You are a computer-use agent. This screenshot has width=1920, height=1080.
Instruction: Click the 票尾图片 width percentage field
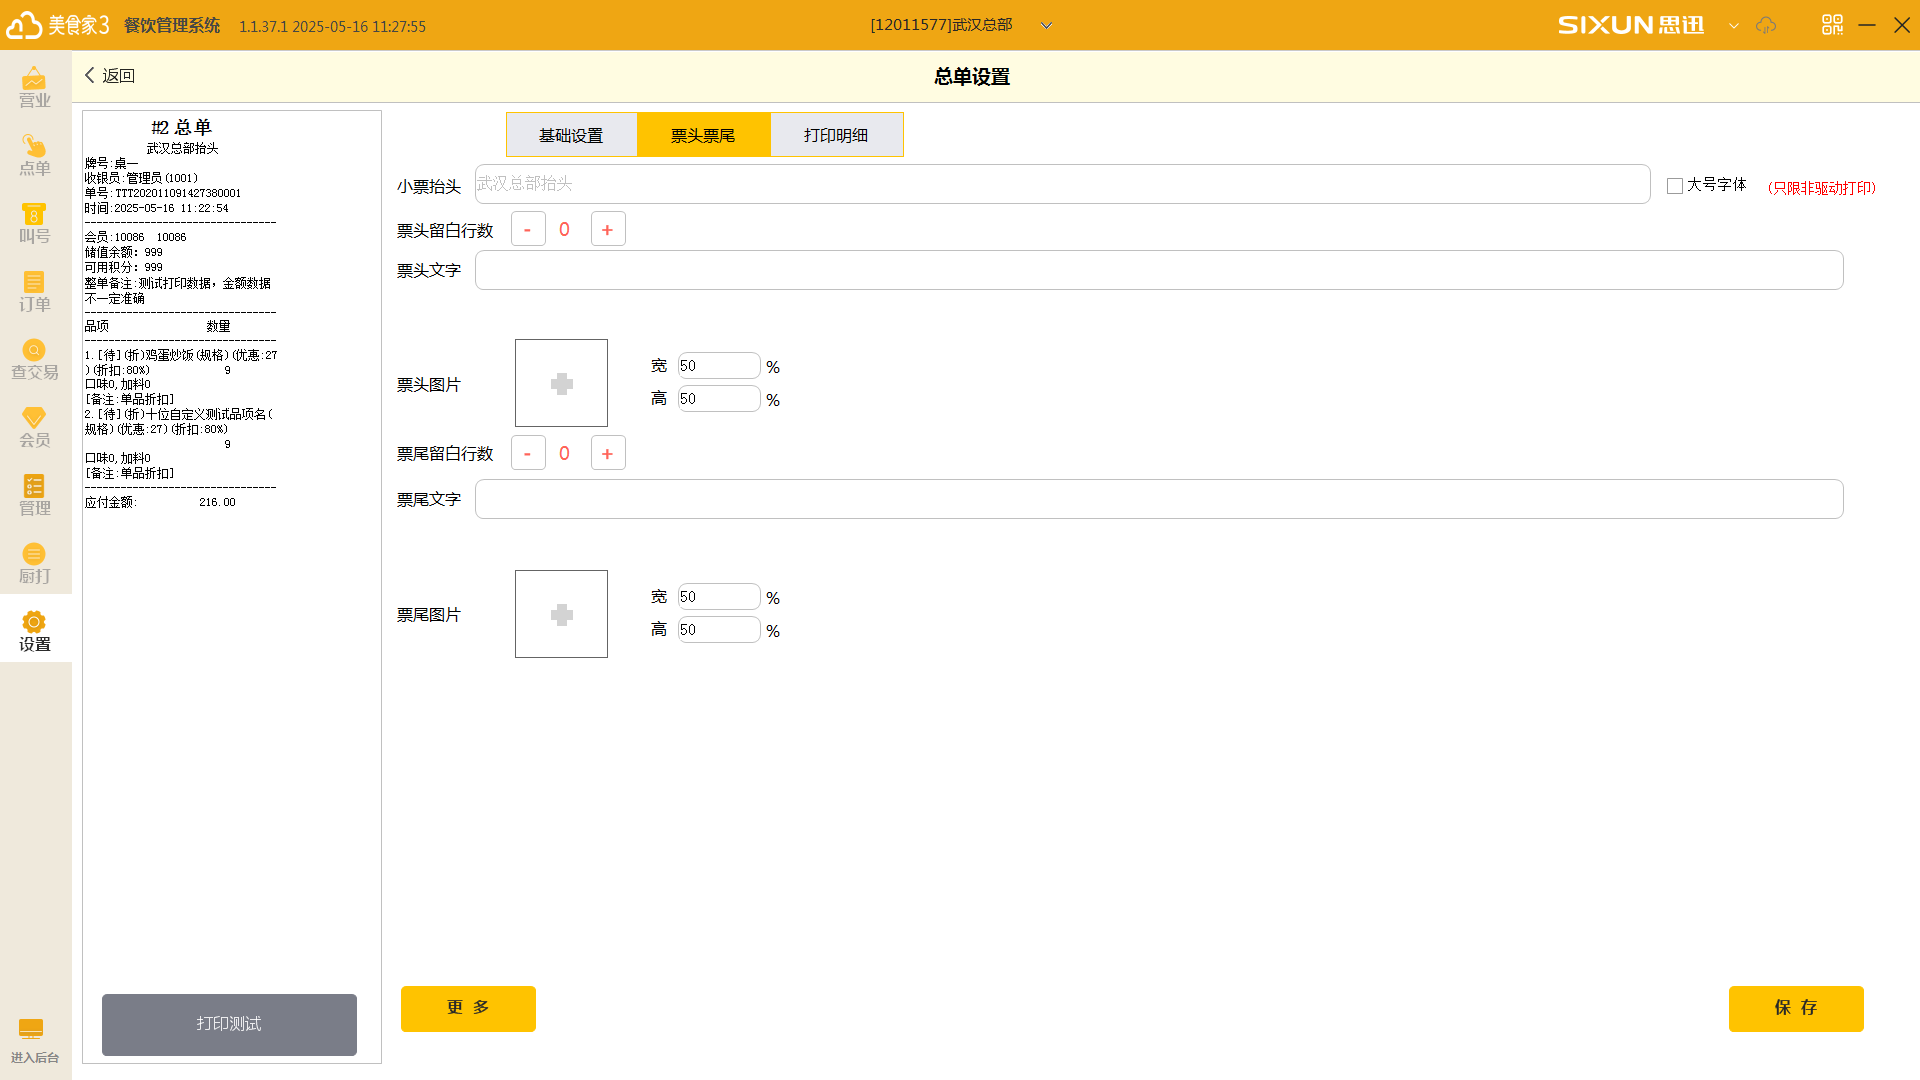coord(719,597)
